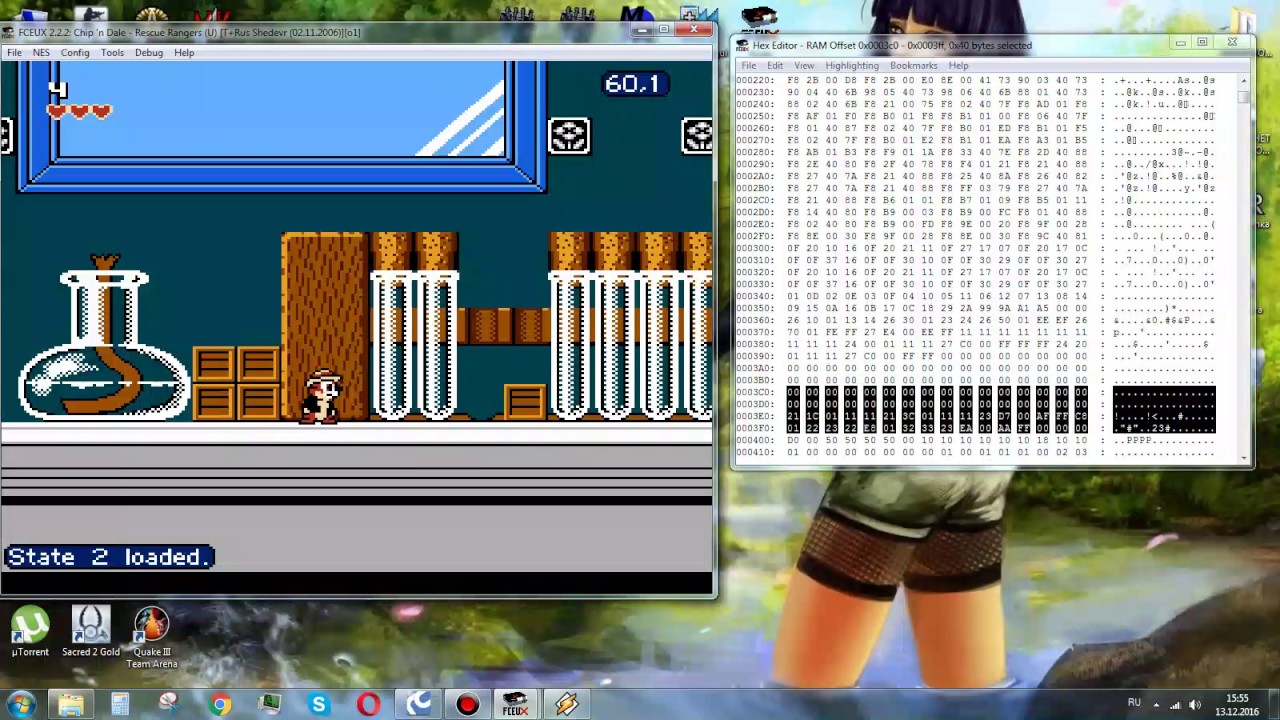Minimize the FCEUX emulator window
This screenshot has height=720, width=1280.
point(642,31)
